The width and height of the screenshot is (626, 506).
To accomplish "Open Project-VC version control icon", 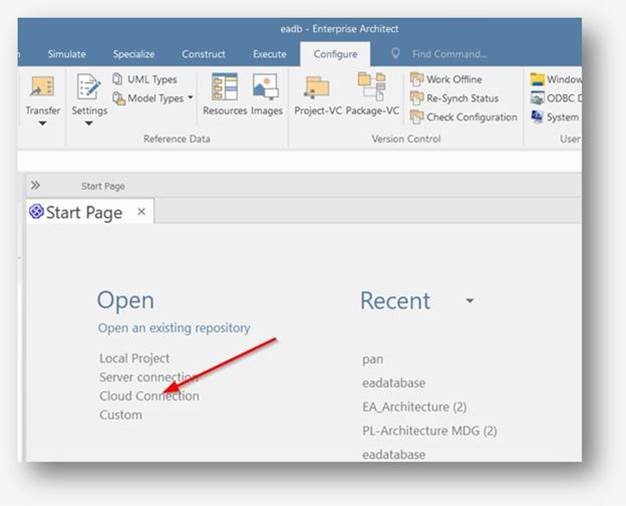I will (x=317, y=87).
